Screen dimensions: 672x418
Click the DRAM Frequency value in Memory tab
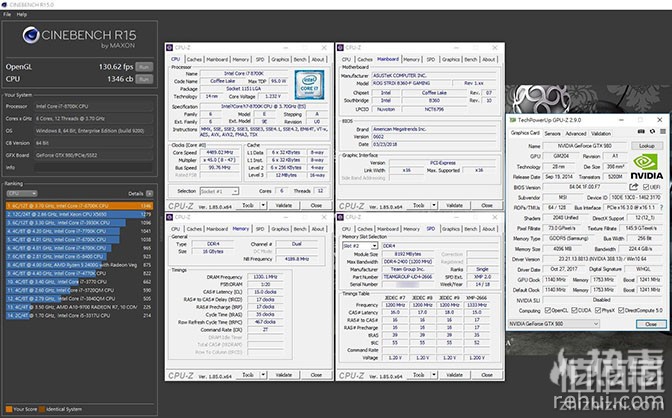coord(265,277)
